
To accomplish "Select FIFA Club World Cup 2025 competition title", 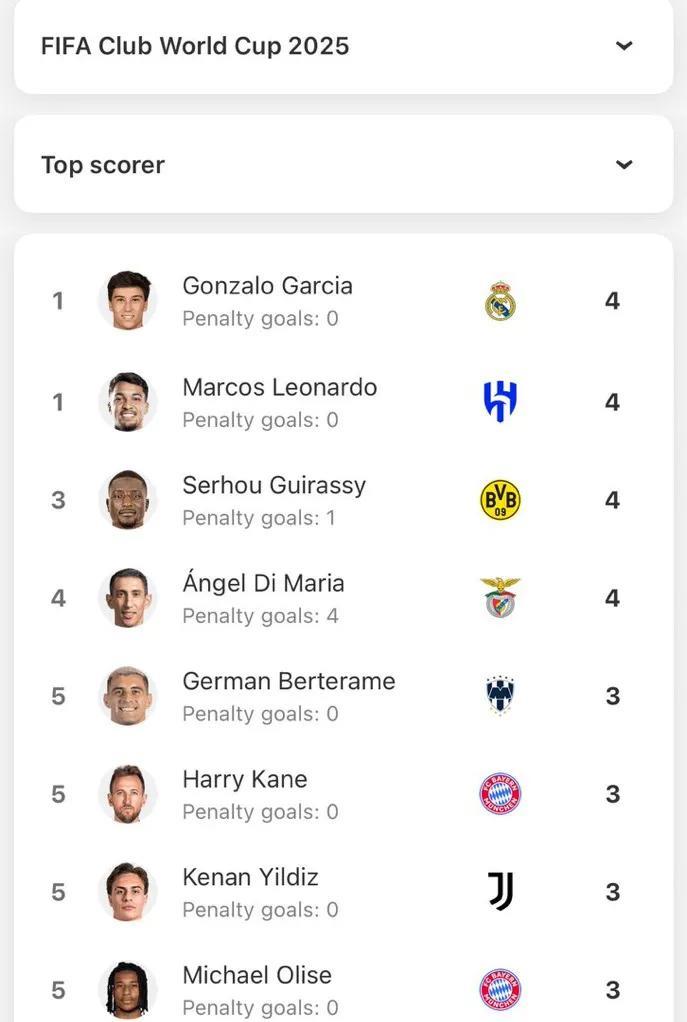I will tap(195, 46).
